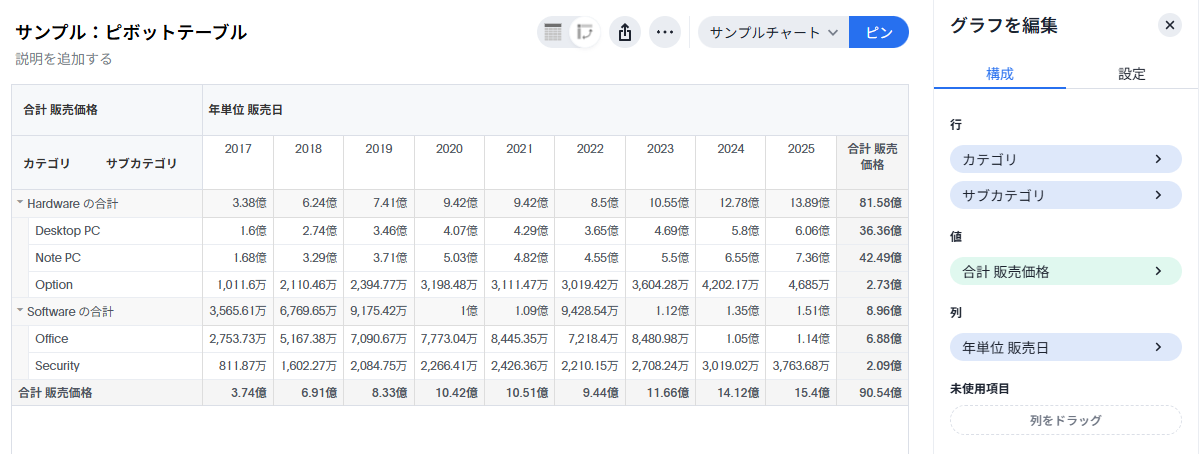Click the サブカテゴリ column header
Screen dimensions: 1201x454
[141, 163]
